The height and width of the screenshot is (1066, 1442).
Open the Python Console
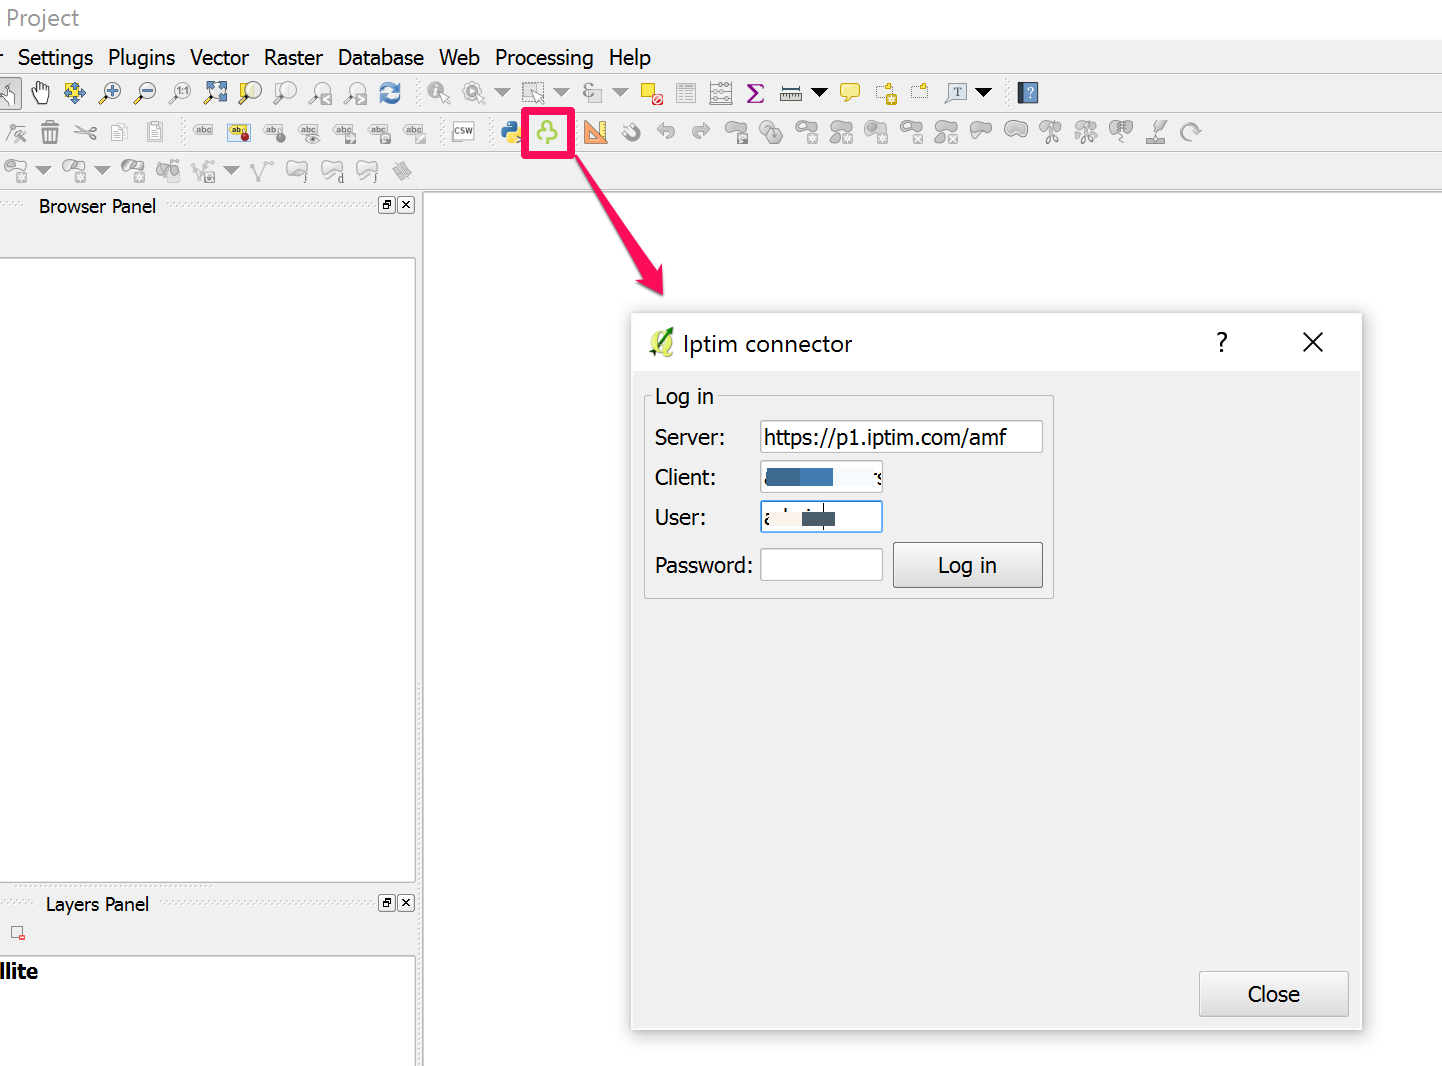[510, 131]
